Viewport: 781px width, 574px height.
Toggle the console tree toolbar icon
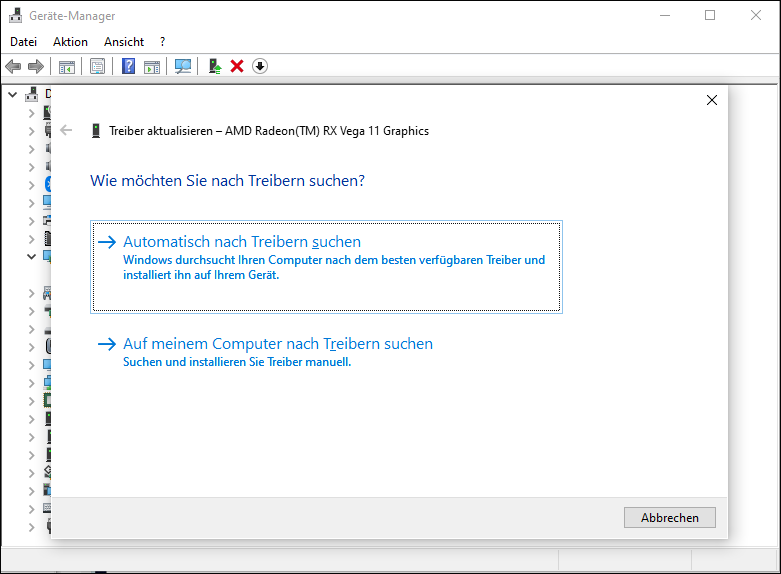[x=67, y=66]
